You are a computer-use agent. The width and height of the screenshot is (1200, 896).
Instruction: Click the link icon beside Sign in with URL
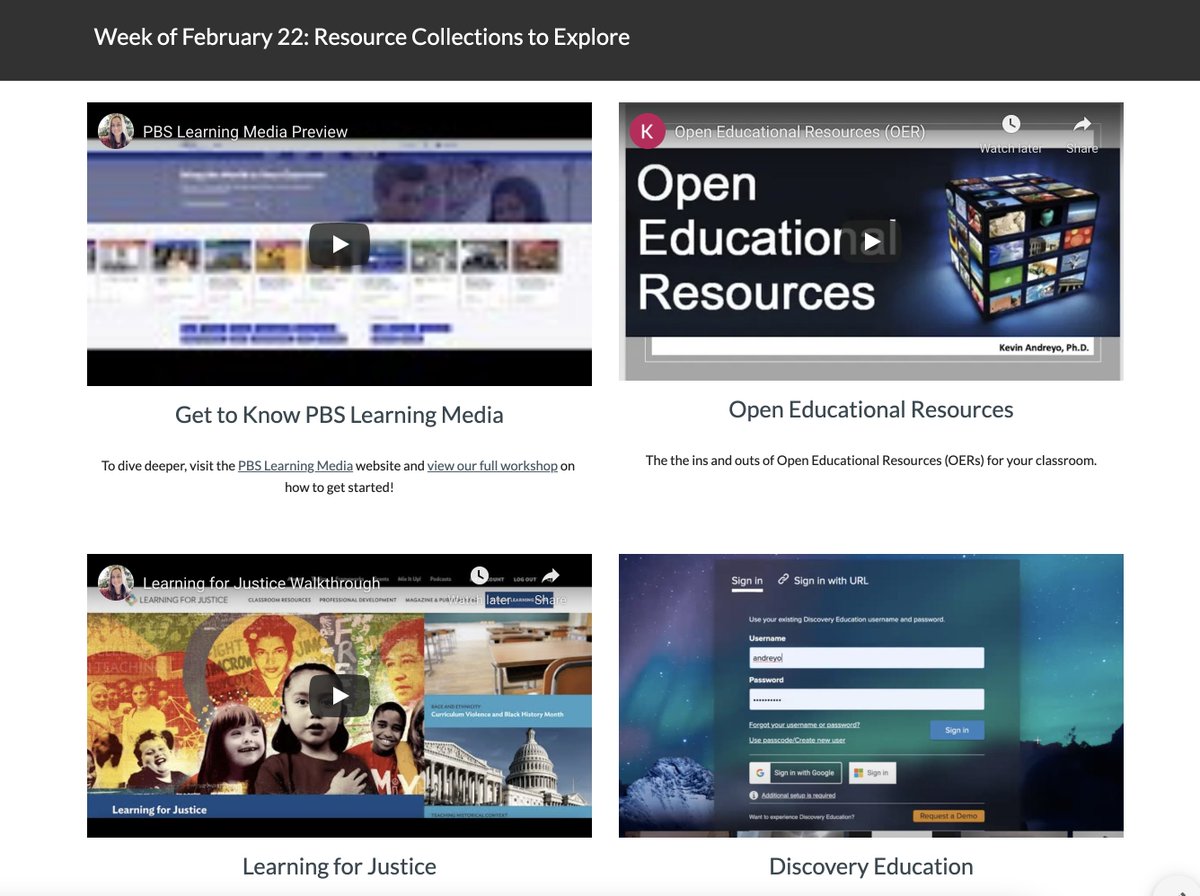tap(783, 580)
